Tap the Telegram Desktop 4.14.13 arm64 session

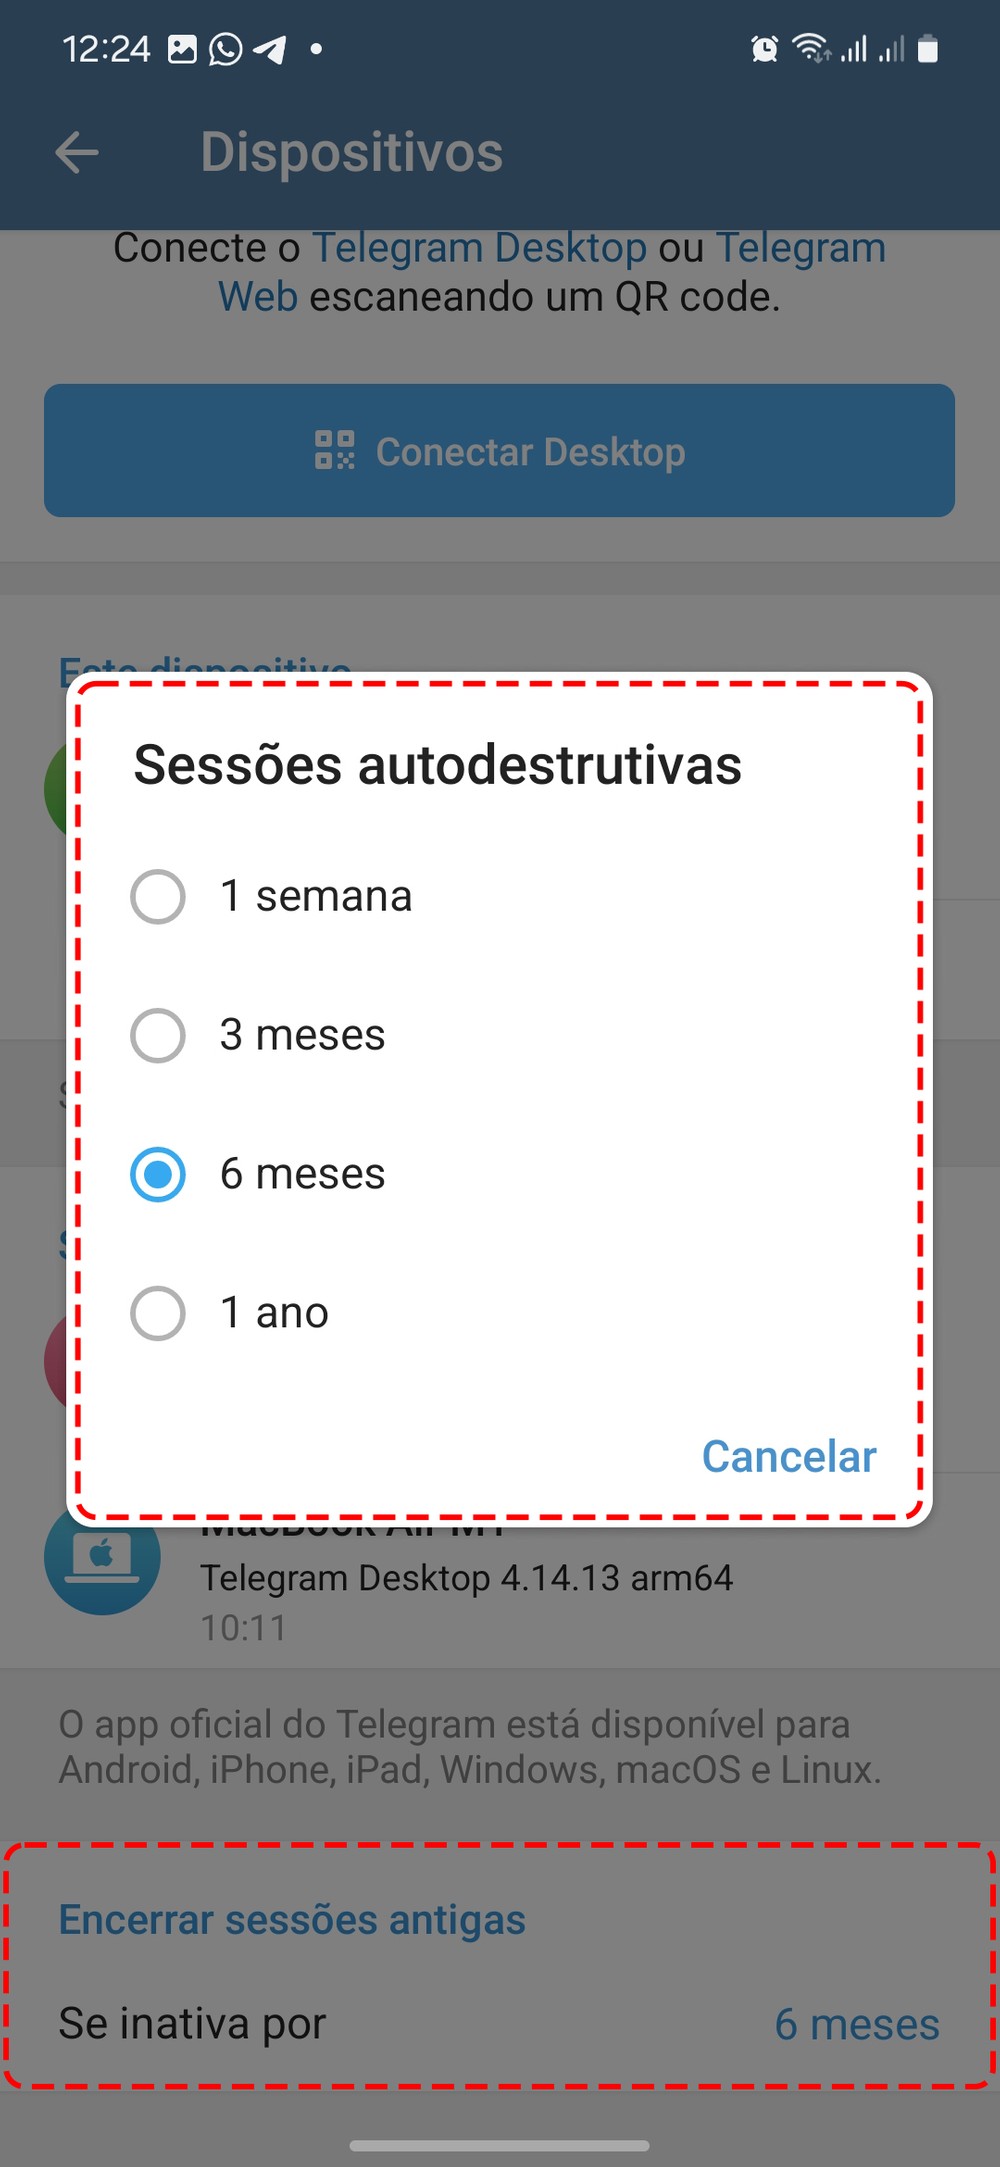[x=466, y=1578]
